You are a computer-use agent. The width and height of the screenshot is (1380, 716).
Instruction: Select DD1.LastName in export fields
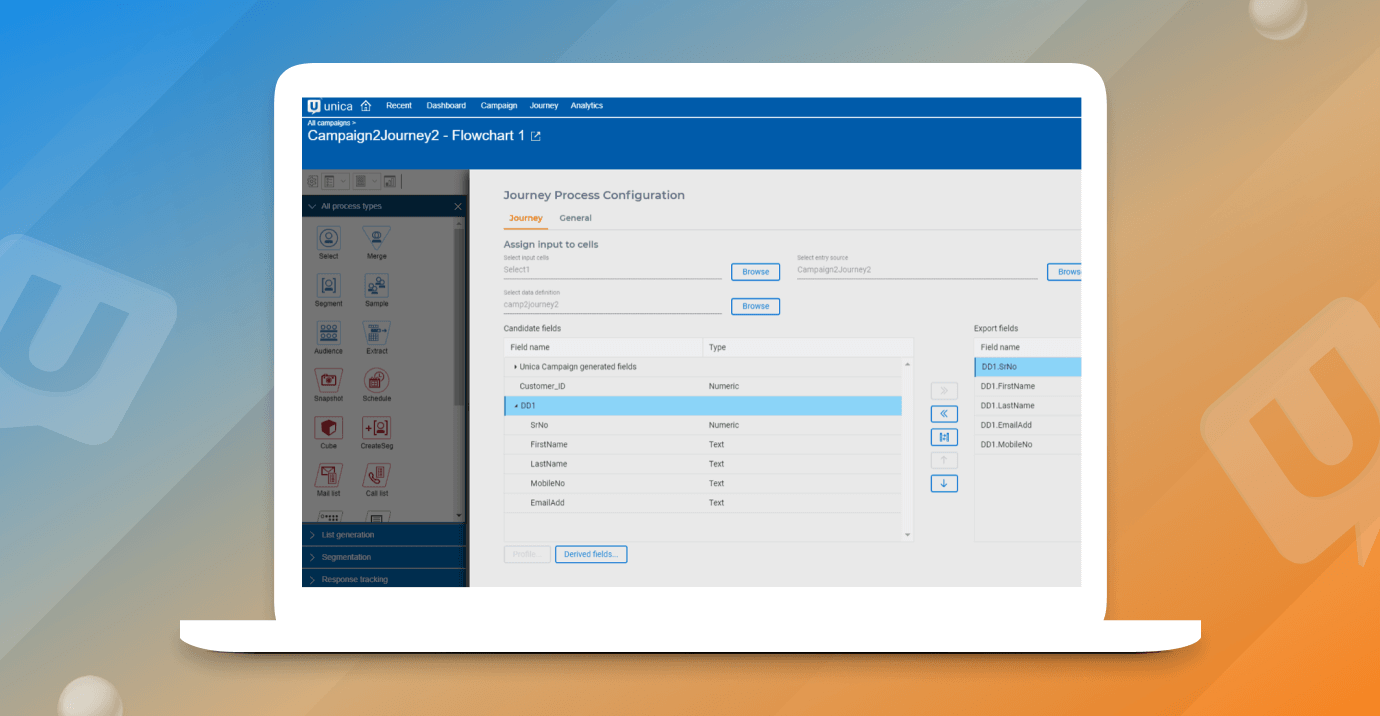point(1028,406)
